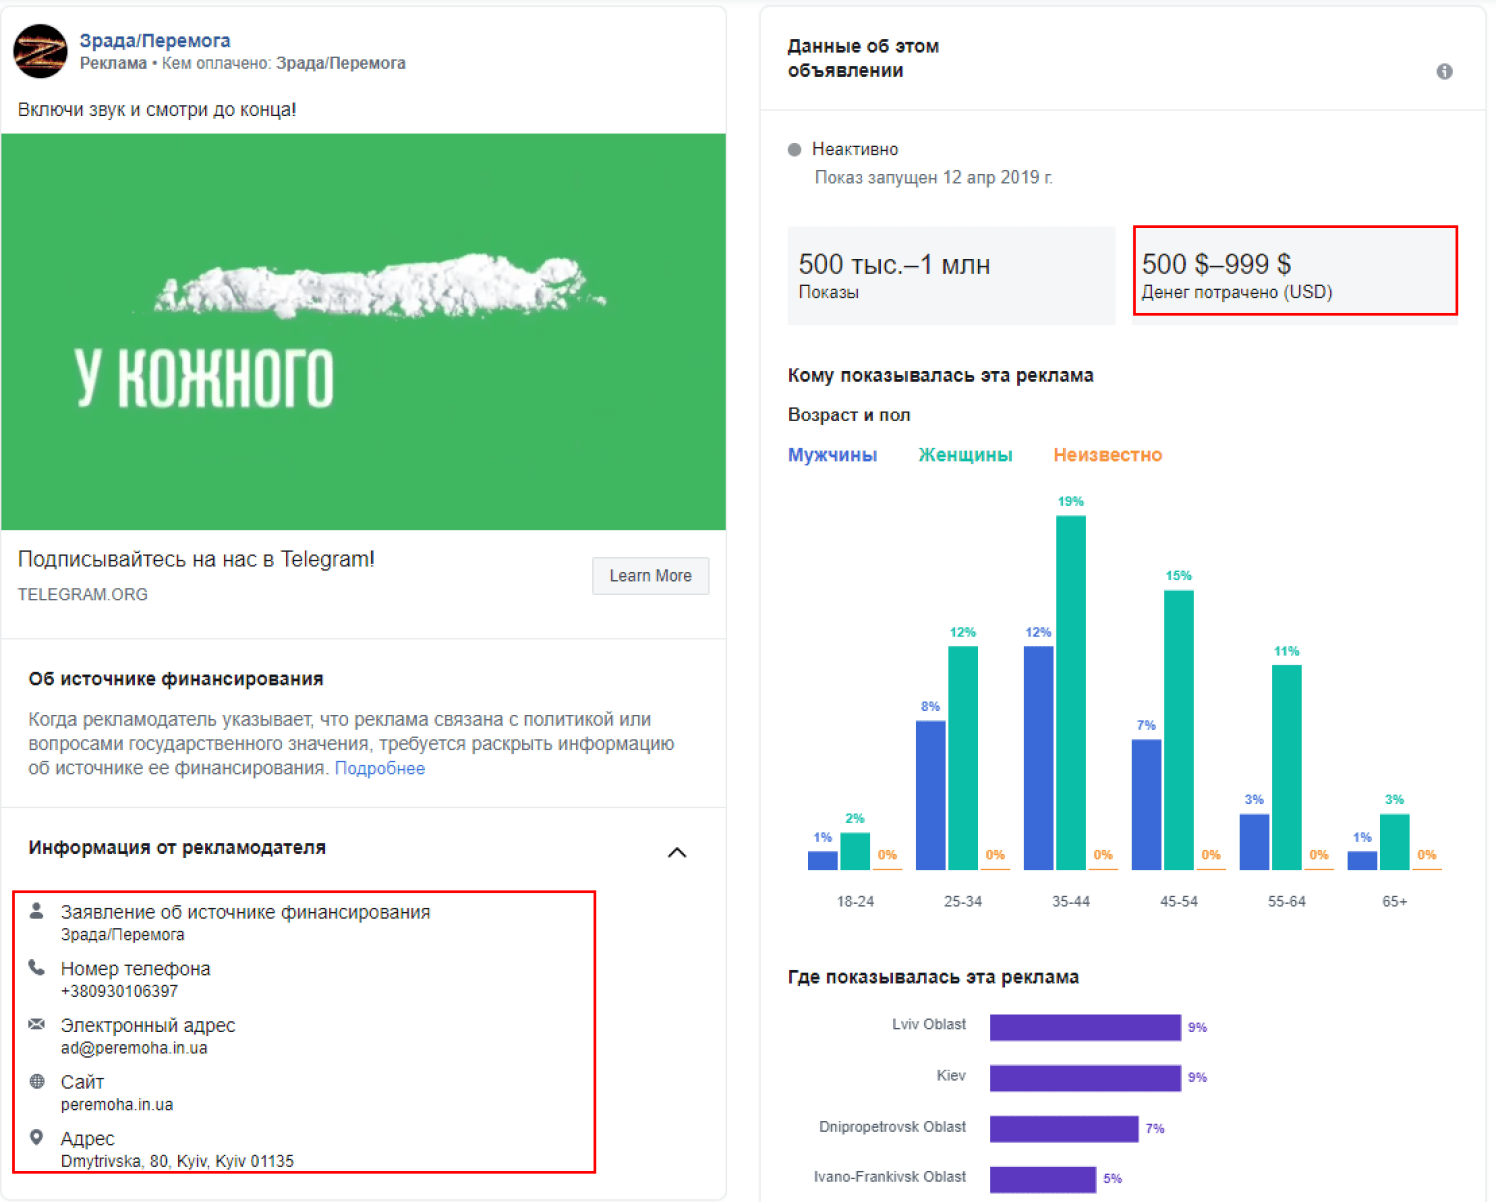Click the Dnipropetrovsk Oblast region bar
Screen dimensions: 1496x1202
coord(1064,1128)
